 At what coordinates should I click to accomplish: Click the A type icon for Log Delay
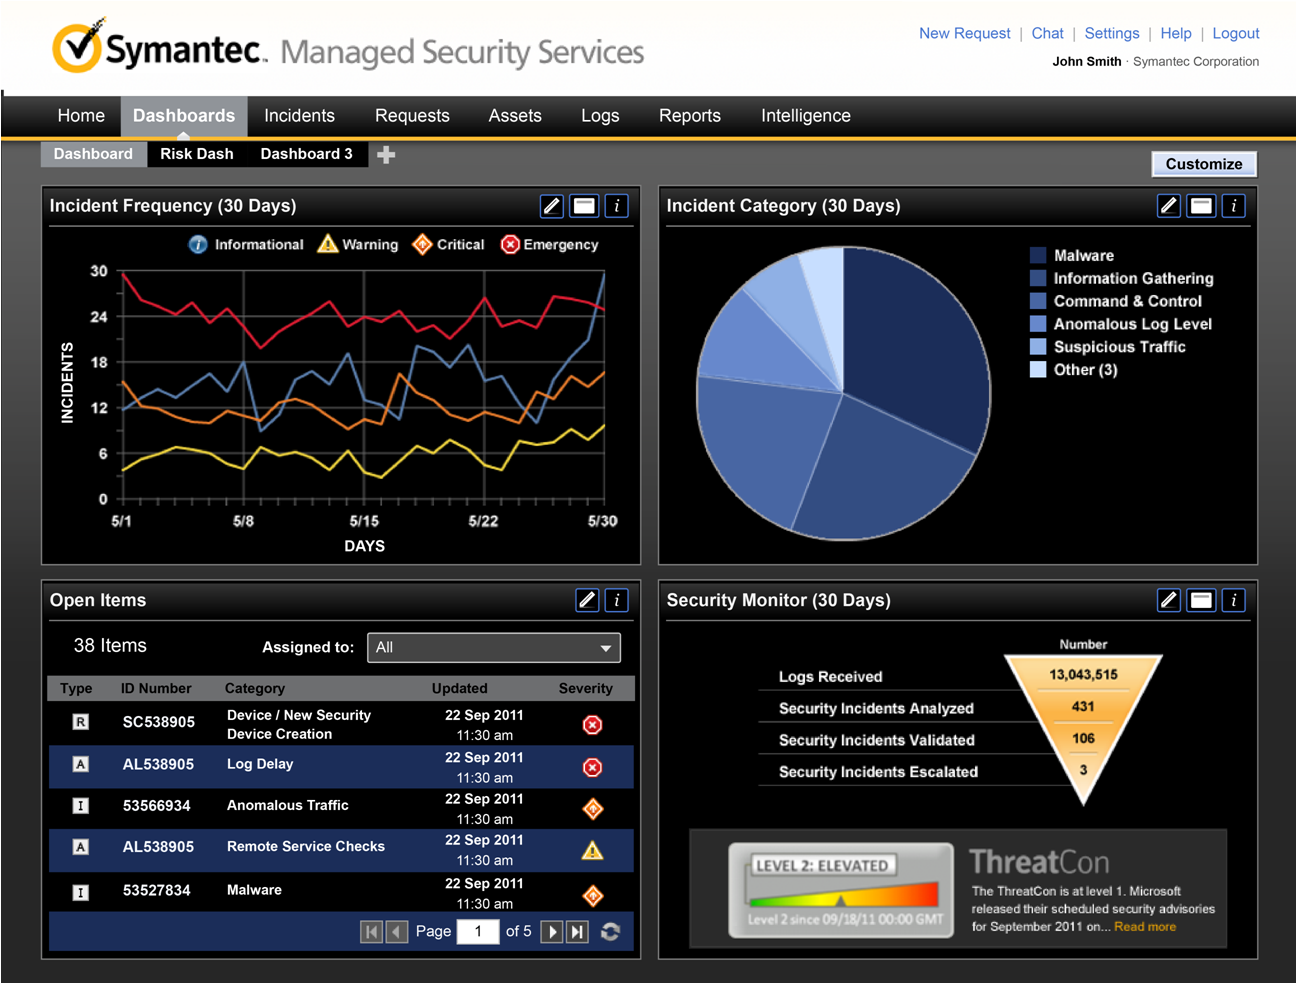(x=81, y=764)
